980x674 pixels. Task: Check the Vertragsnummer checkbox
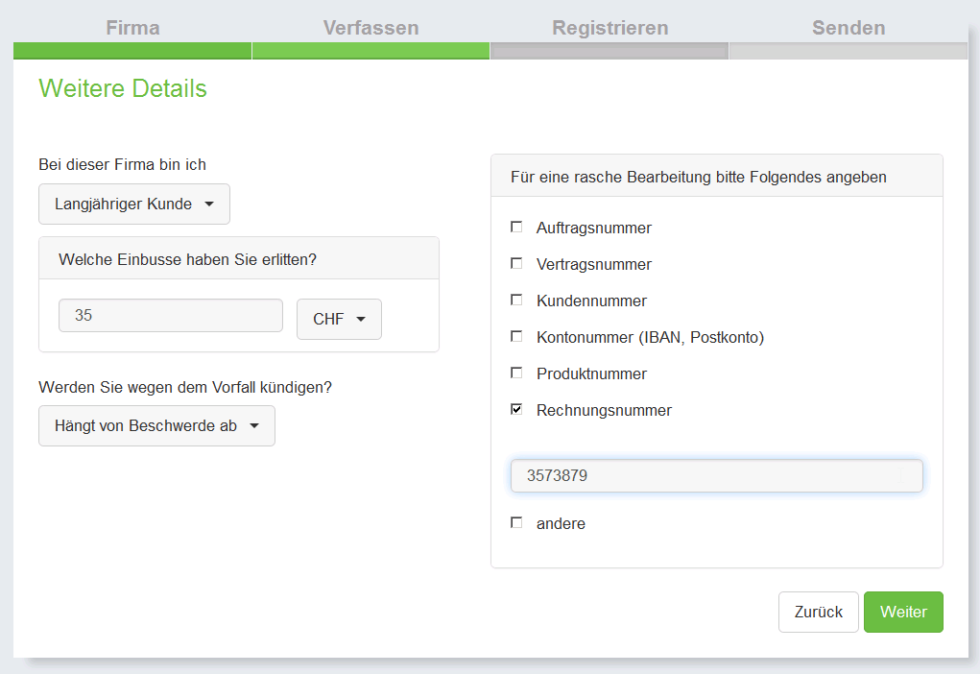[516, 263]
